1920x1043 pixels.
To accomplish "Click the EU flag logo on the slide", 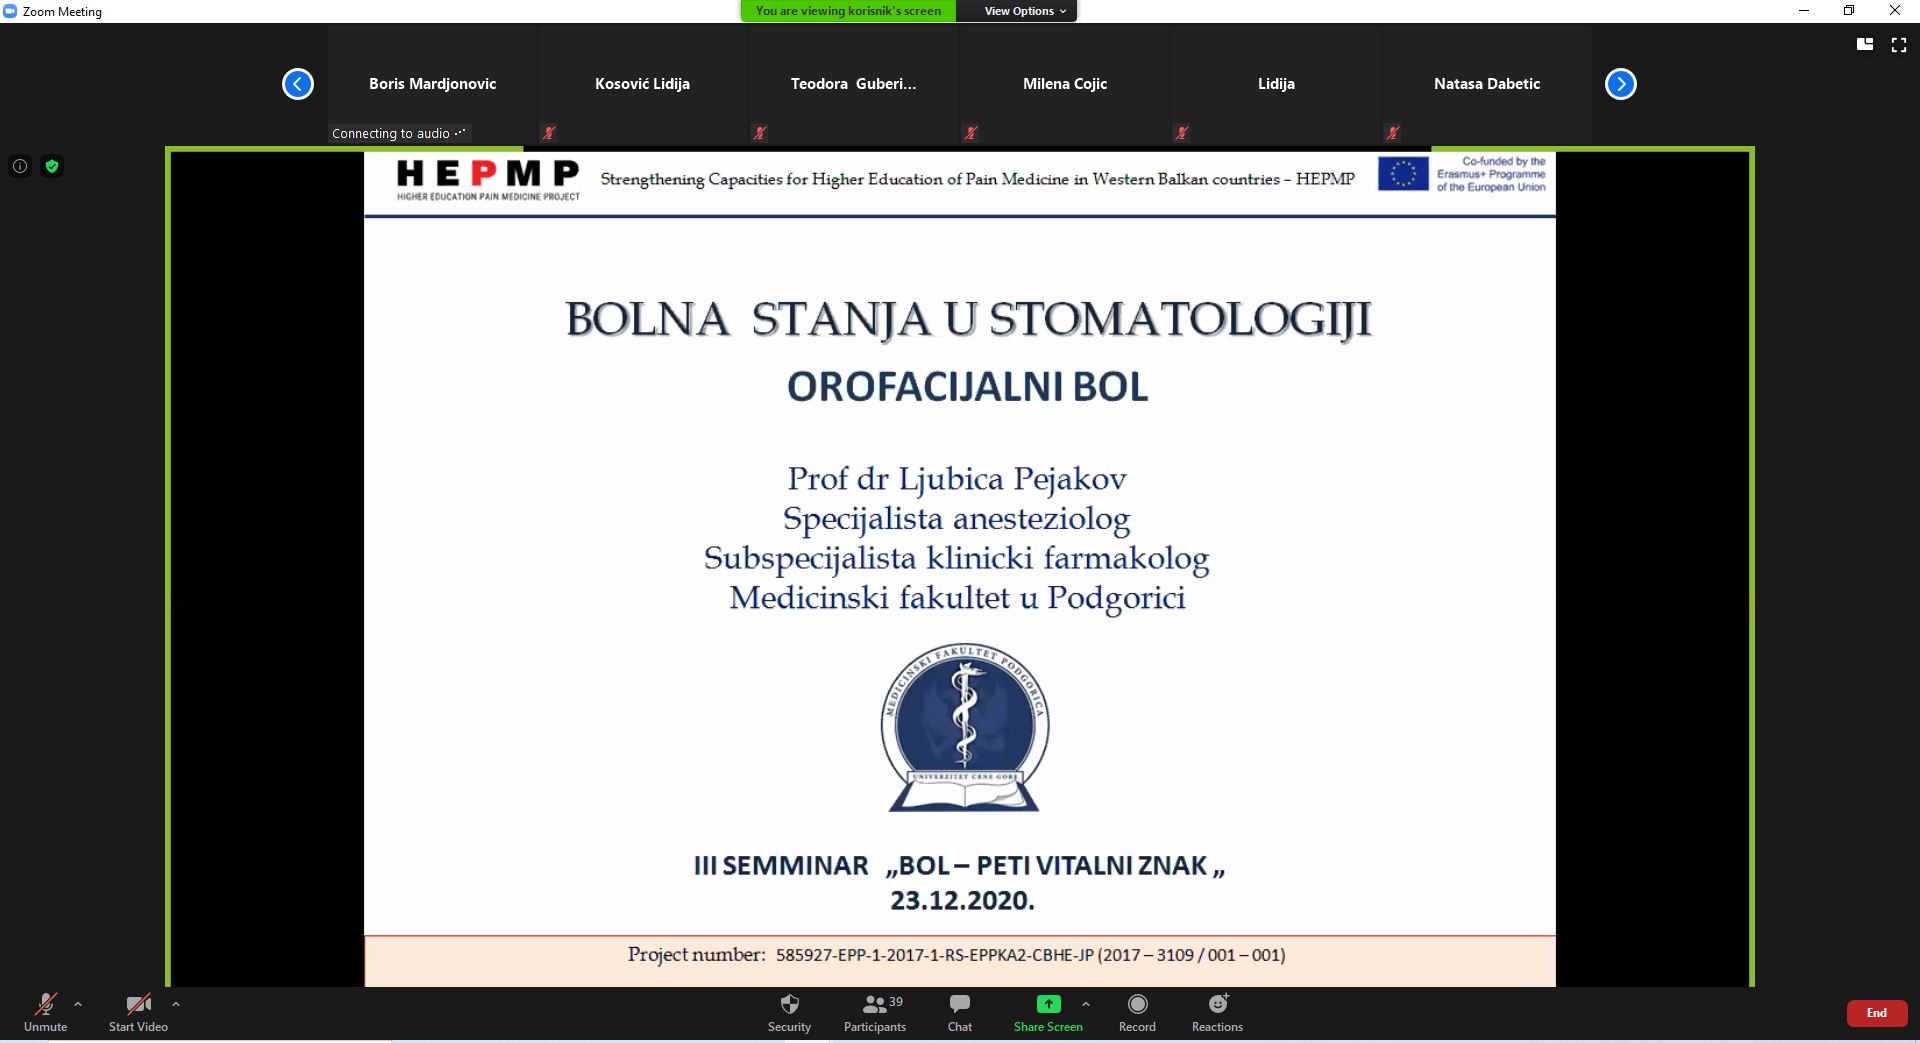I will coord(1403,174).
